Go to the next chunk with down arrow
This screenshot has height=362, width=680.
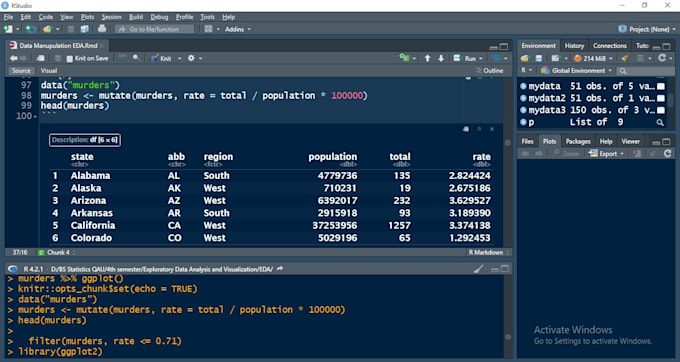[441, 58]
